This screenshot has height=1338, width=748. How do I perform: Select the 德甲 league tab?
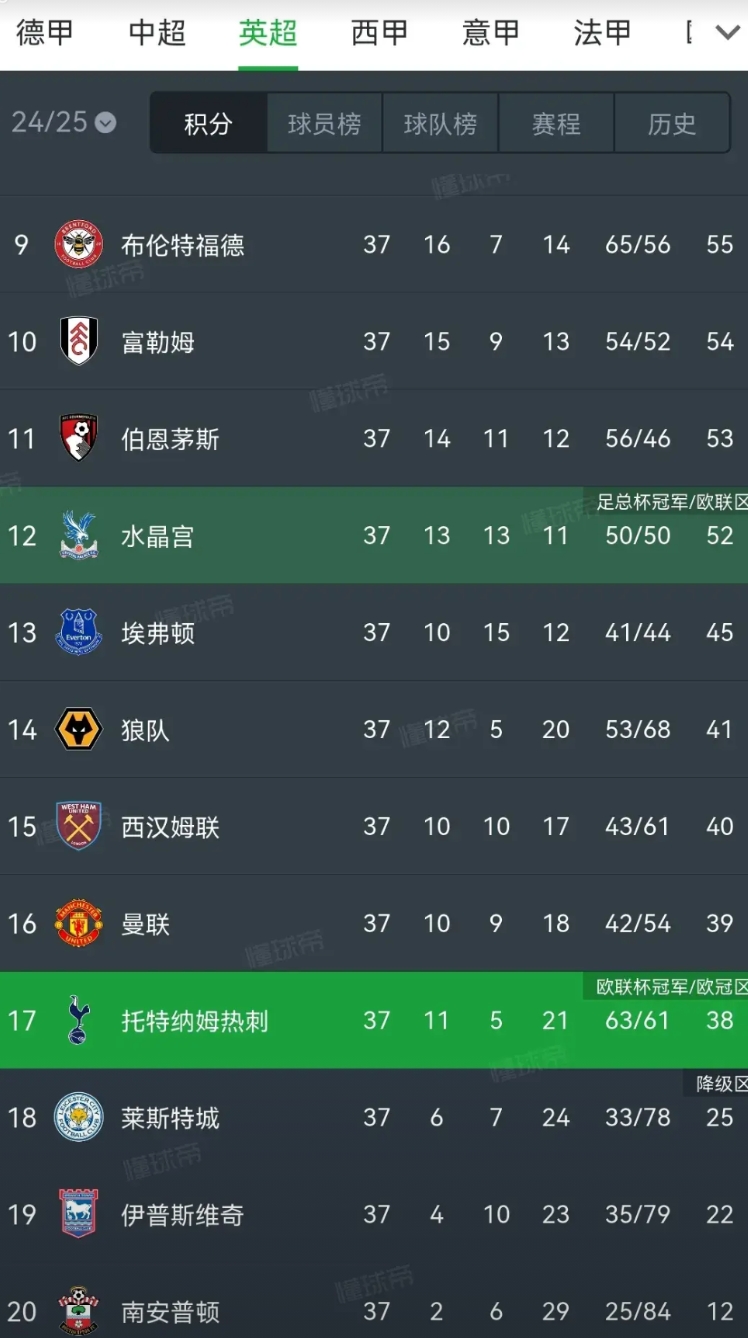point(45,33)
